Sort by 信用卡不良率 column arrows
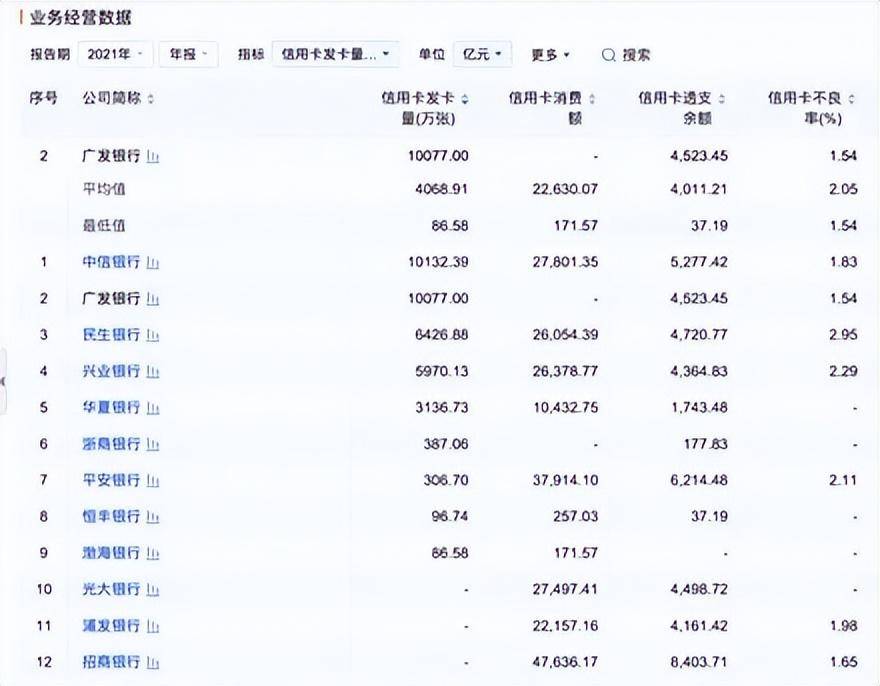The image size is (880, 686). pos(852,99)
